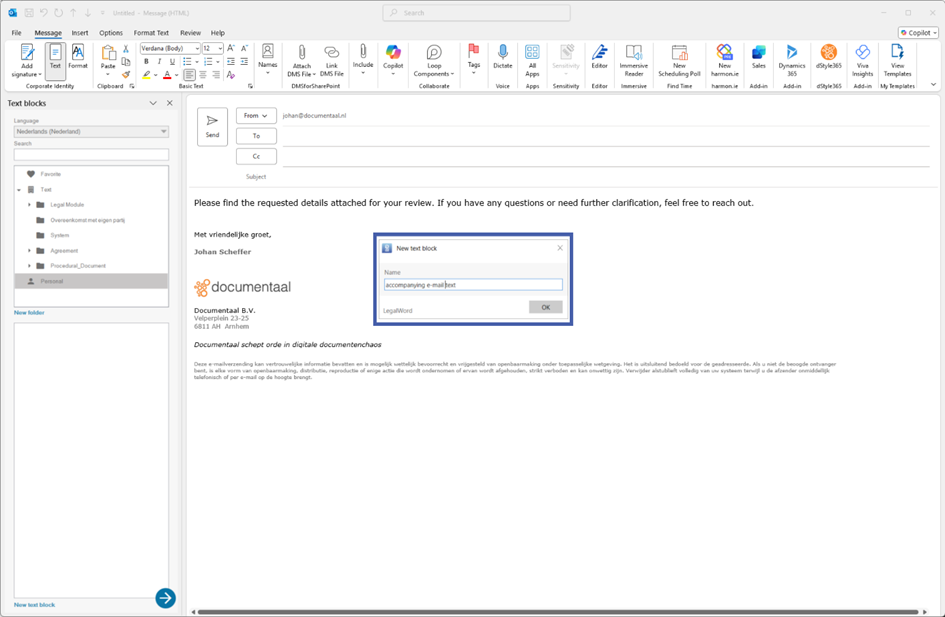Open the Sales add-in
This screenshot has width=945, height=617.
pos(759,57)
